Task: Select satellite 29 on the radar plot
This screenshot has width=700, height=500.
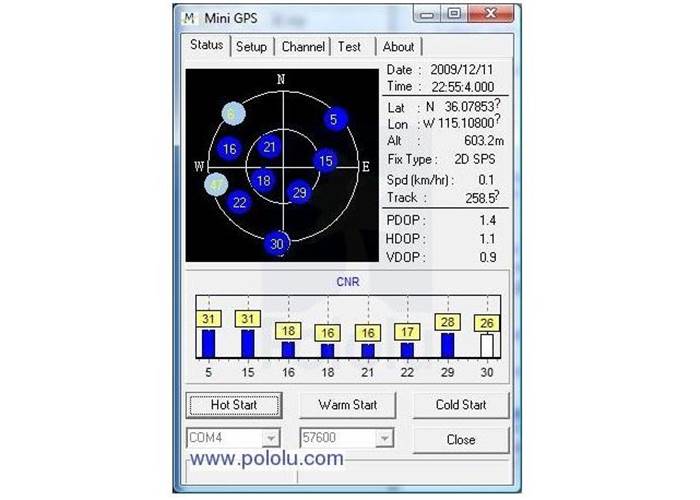Action: (x=299, y=192)
